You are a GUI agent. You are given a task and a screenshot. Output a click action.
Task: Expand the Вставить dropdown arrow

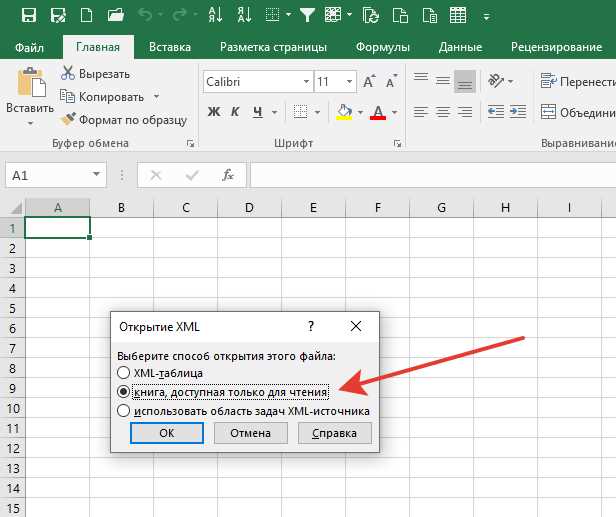[x=30, y=123]
